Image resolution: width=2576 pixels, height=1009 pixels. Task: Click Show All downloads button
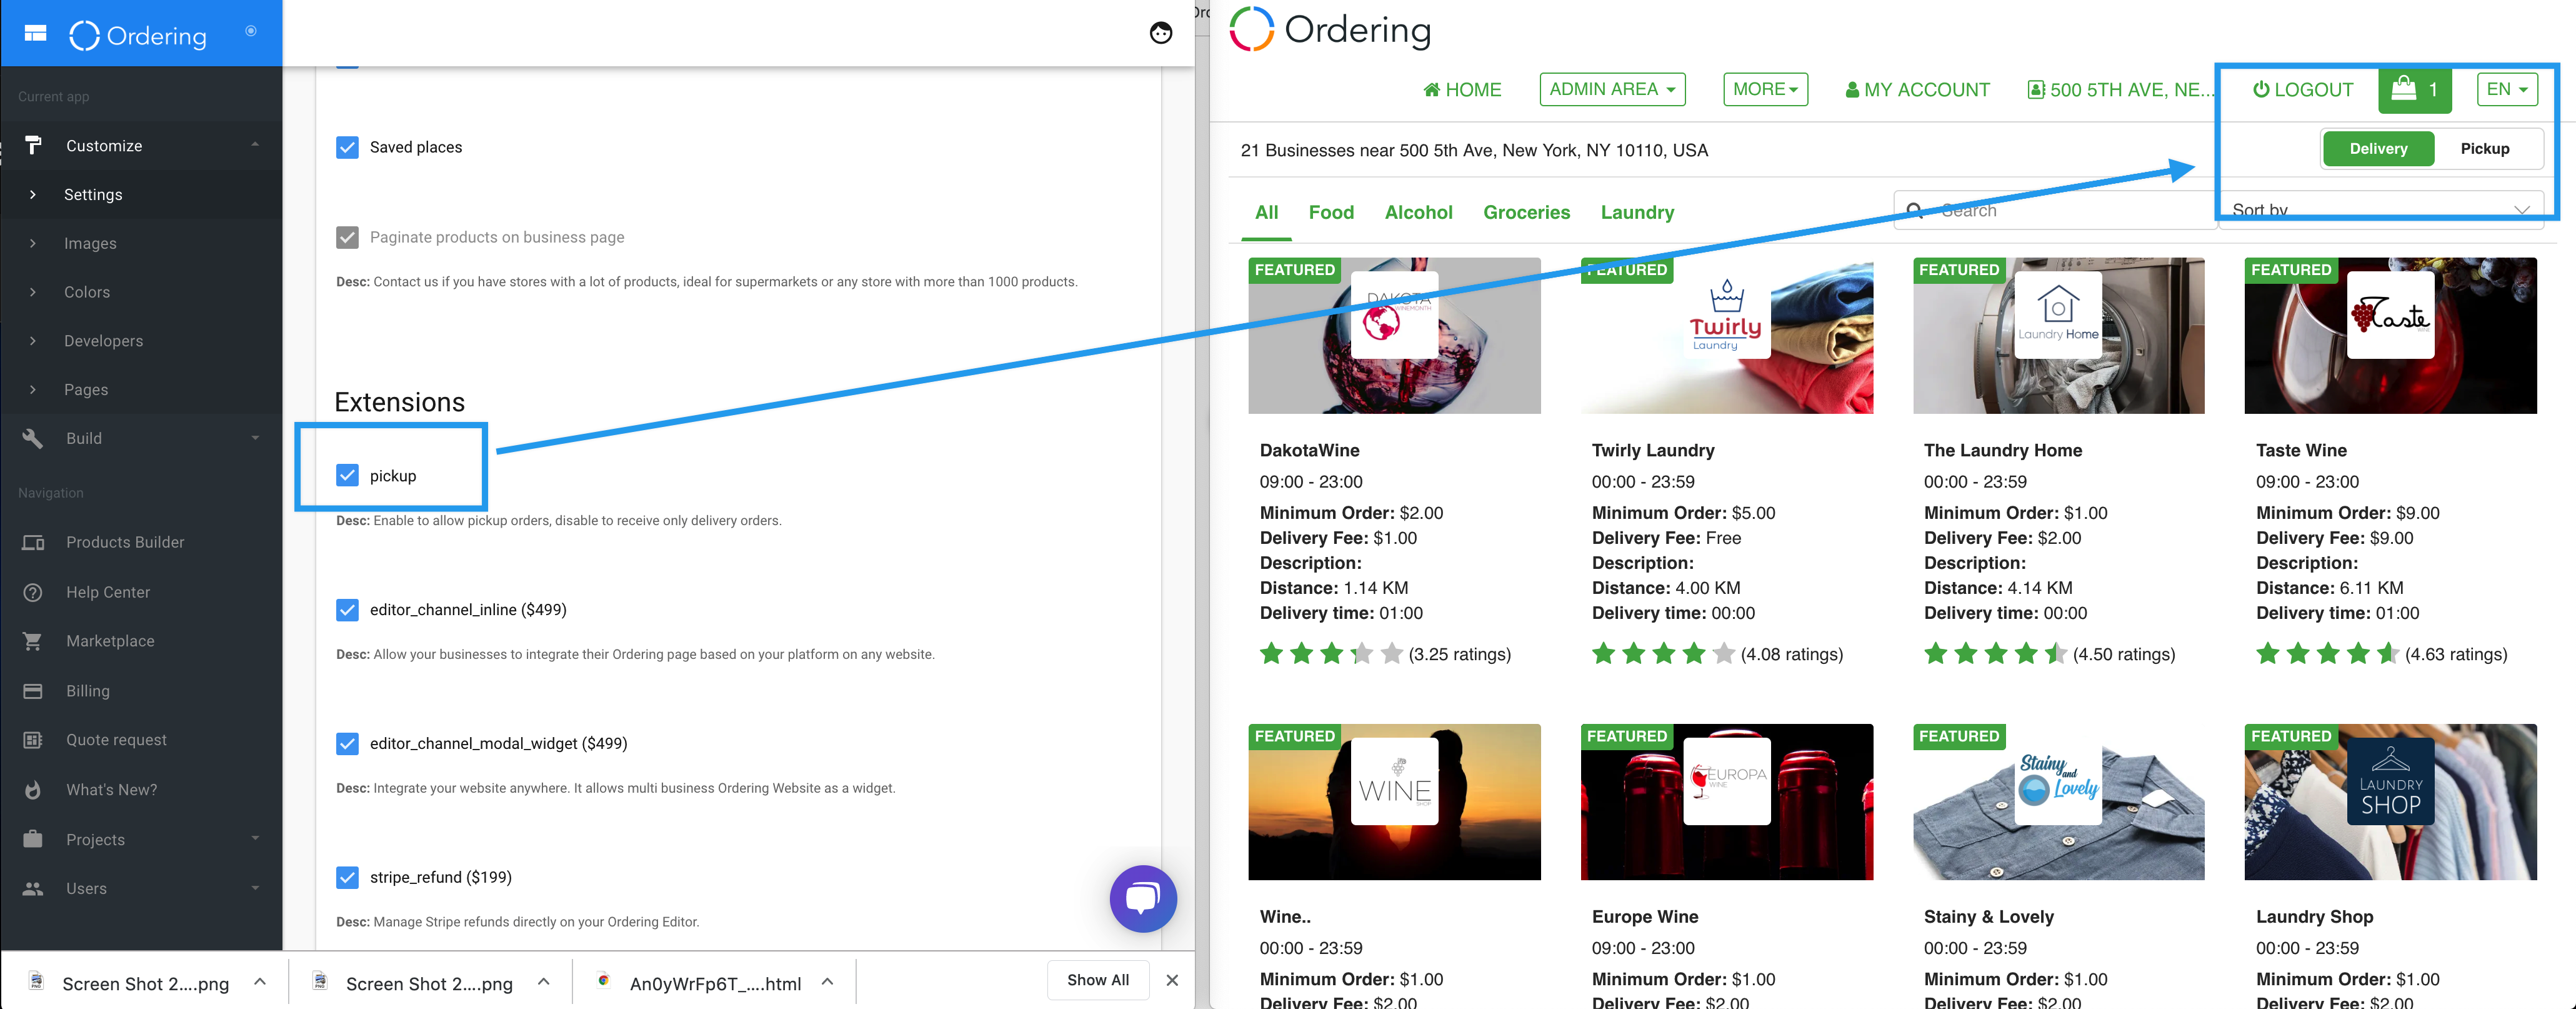click(1097, 980)
